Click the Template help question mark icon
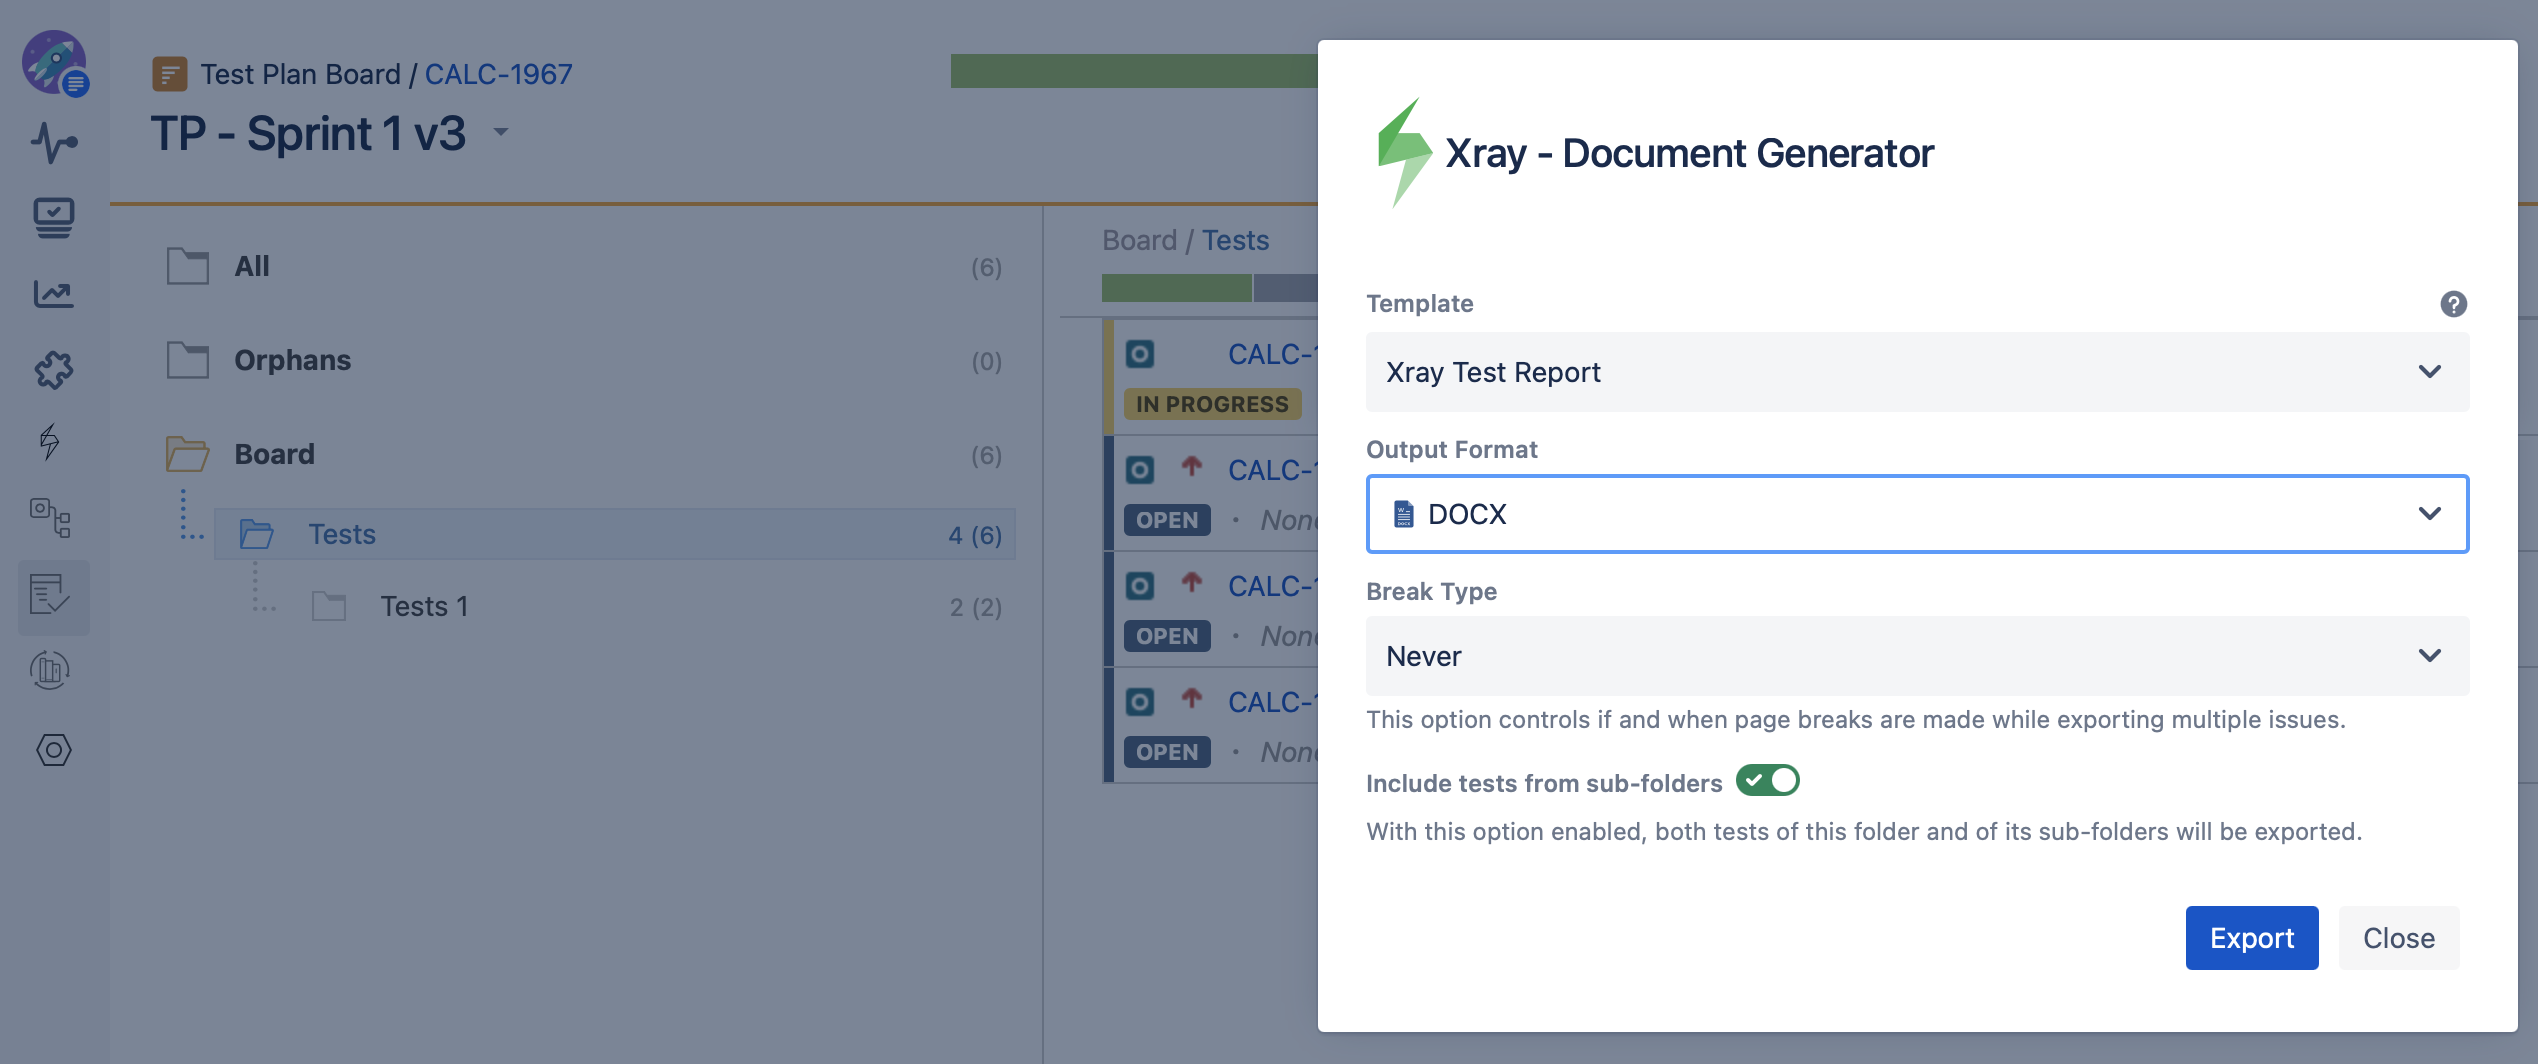 [x=2453, y=304]
